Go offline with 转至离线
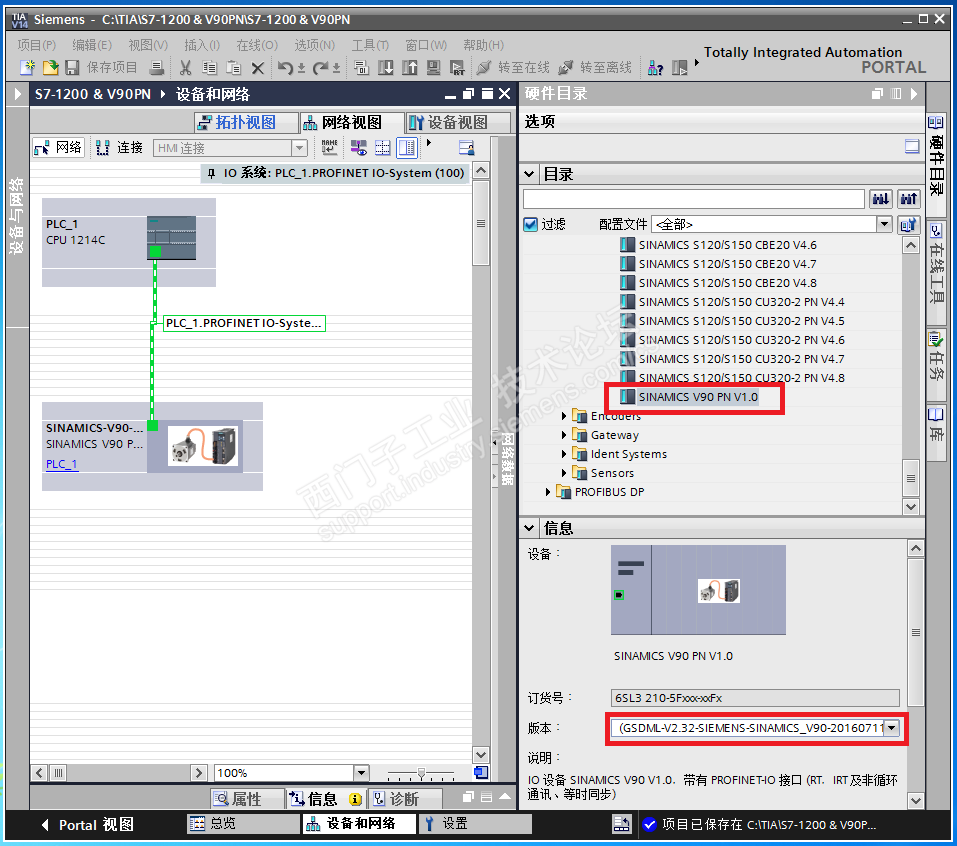This screenshot has width=957, height=846. click(595, 68)
